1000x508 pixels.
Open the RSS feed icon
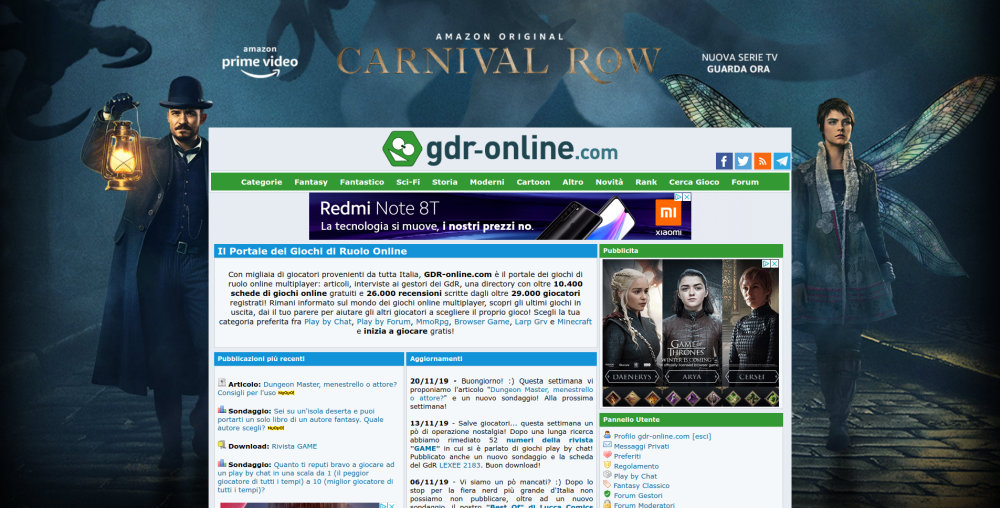(x=762, y=161)
